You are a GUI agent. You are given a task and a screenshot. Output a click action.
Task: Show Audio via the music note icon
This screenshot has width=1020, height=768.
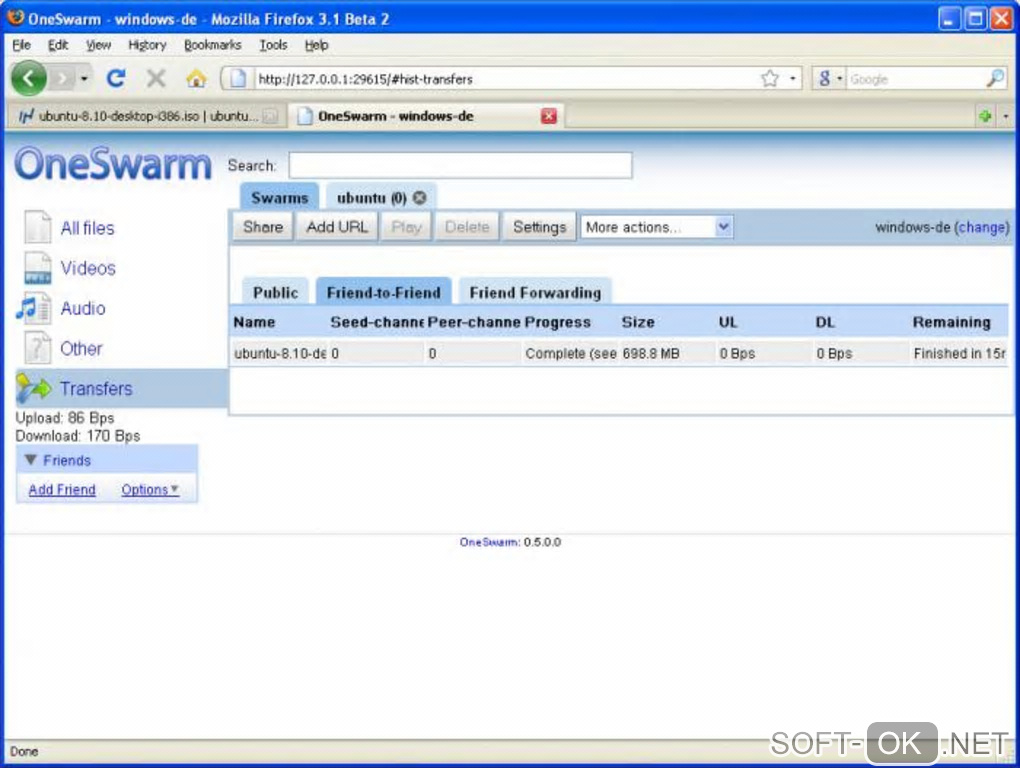pos(34,308)
